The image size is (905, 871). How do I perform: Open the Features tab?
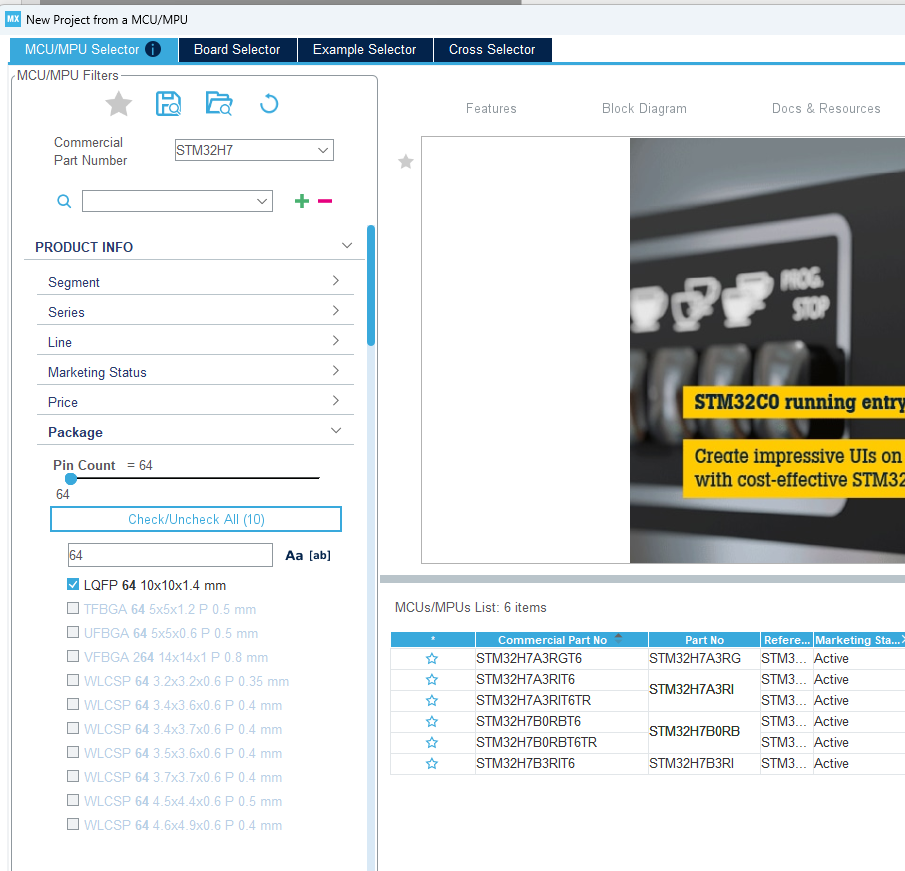pos(491,109)
